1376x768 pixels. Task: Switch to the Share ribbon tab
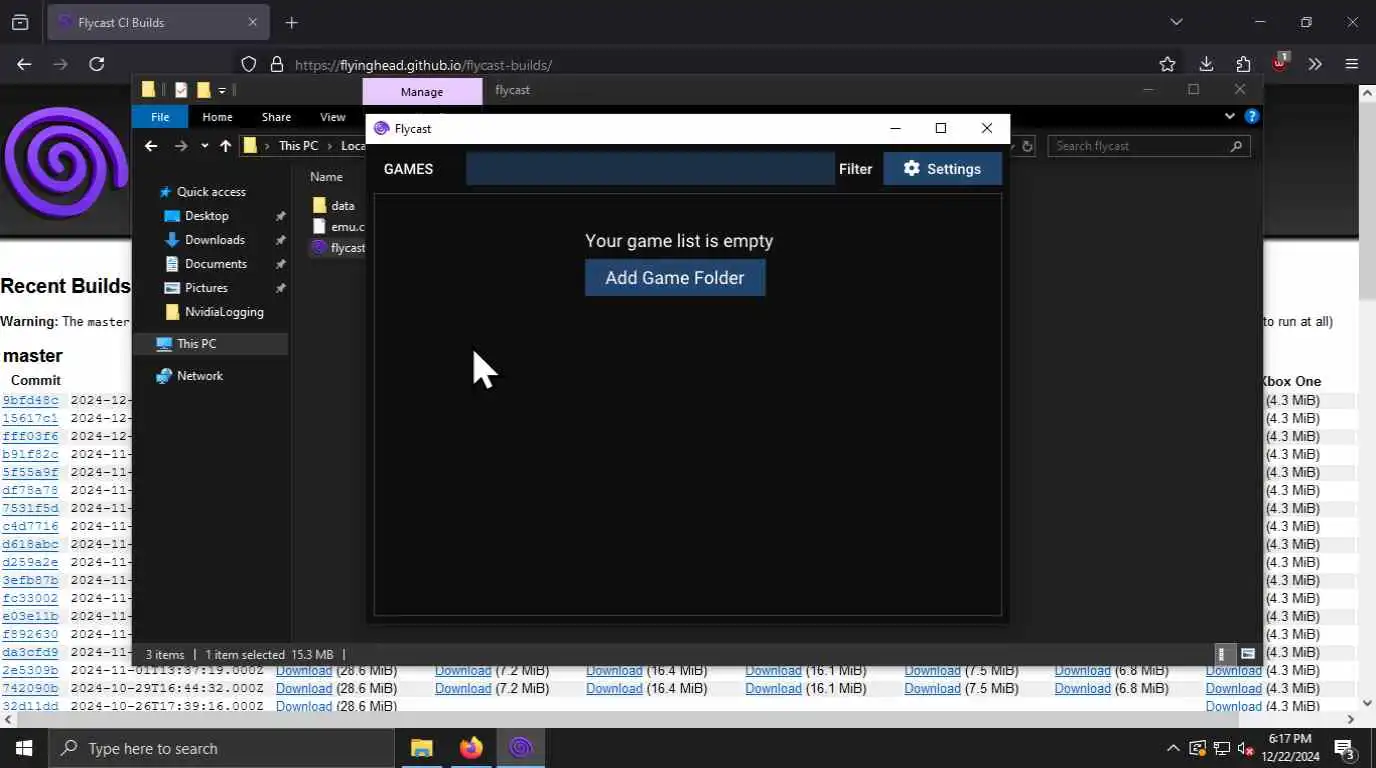276,117
